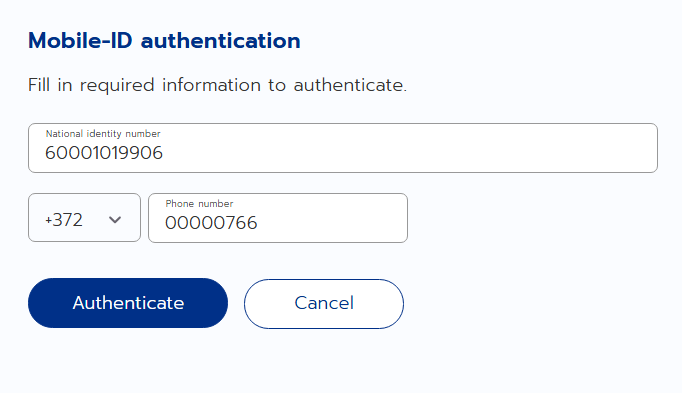Image resolution: width=682 pixels, height=393 pixels.
Task: Click the identity value 60001019906
Action: point(104,153)
